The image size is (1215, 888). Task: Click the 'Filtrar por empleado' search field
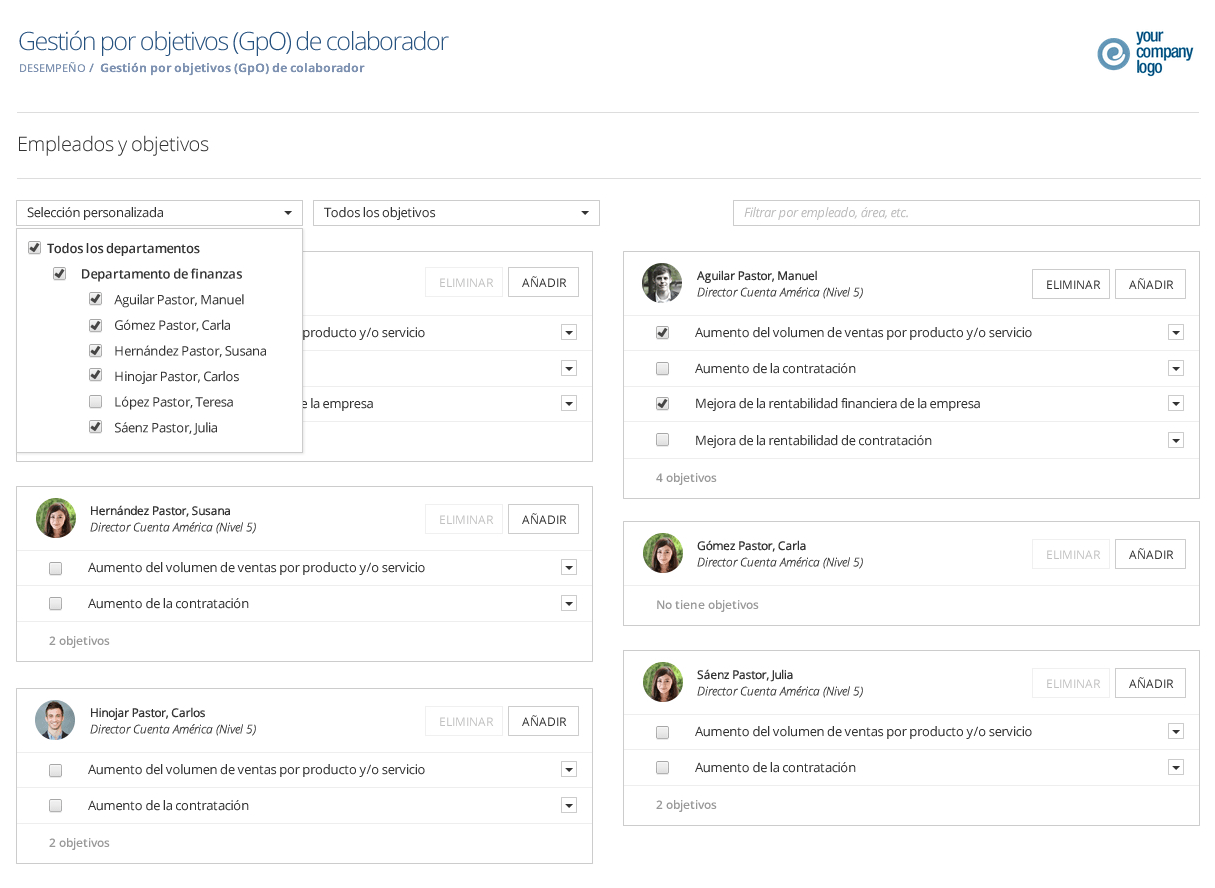coord(965,213)
